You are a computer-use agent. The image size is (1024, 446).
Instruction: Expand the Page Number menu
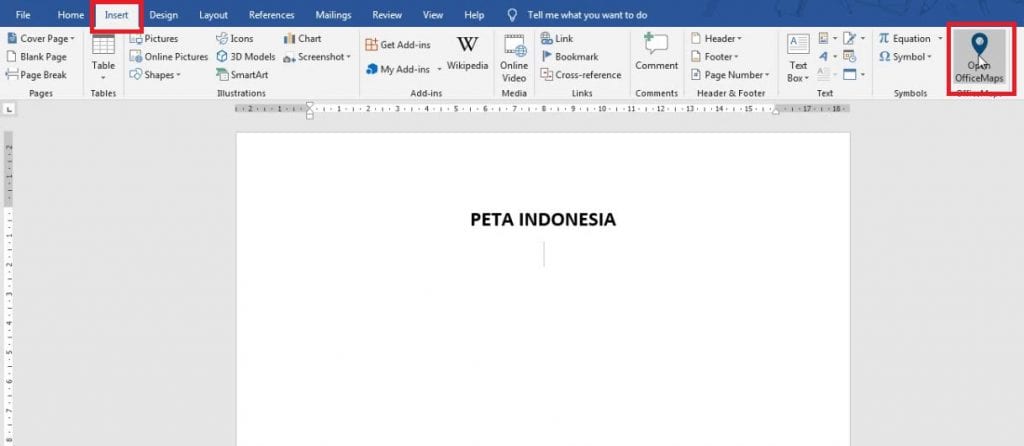click(731, 74)
